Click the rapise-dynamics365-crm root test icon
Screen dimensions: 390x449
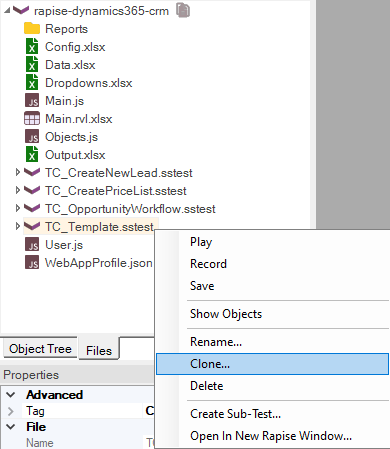(x=21, y=10)
